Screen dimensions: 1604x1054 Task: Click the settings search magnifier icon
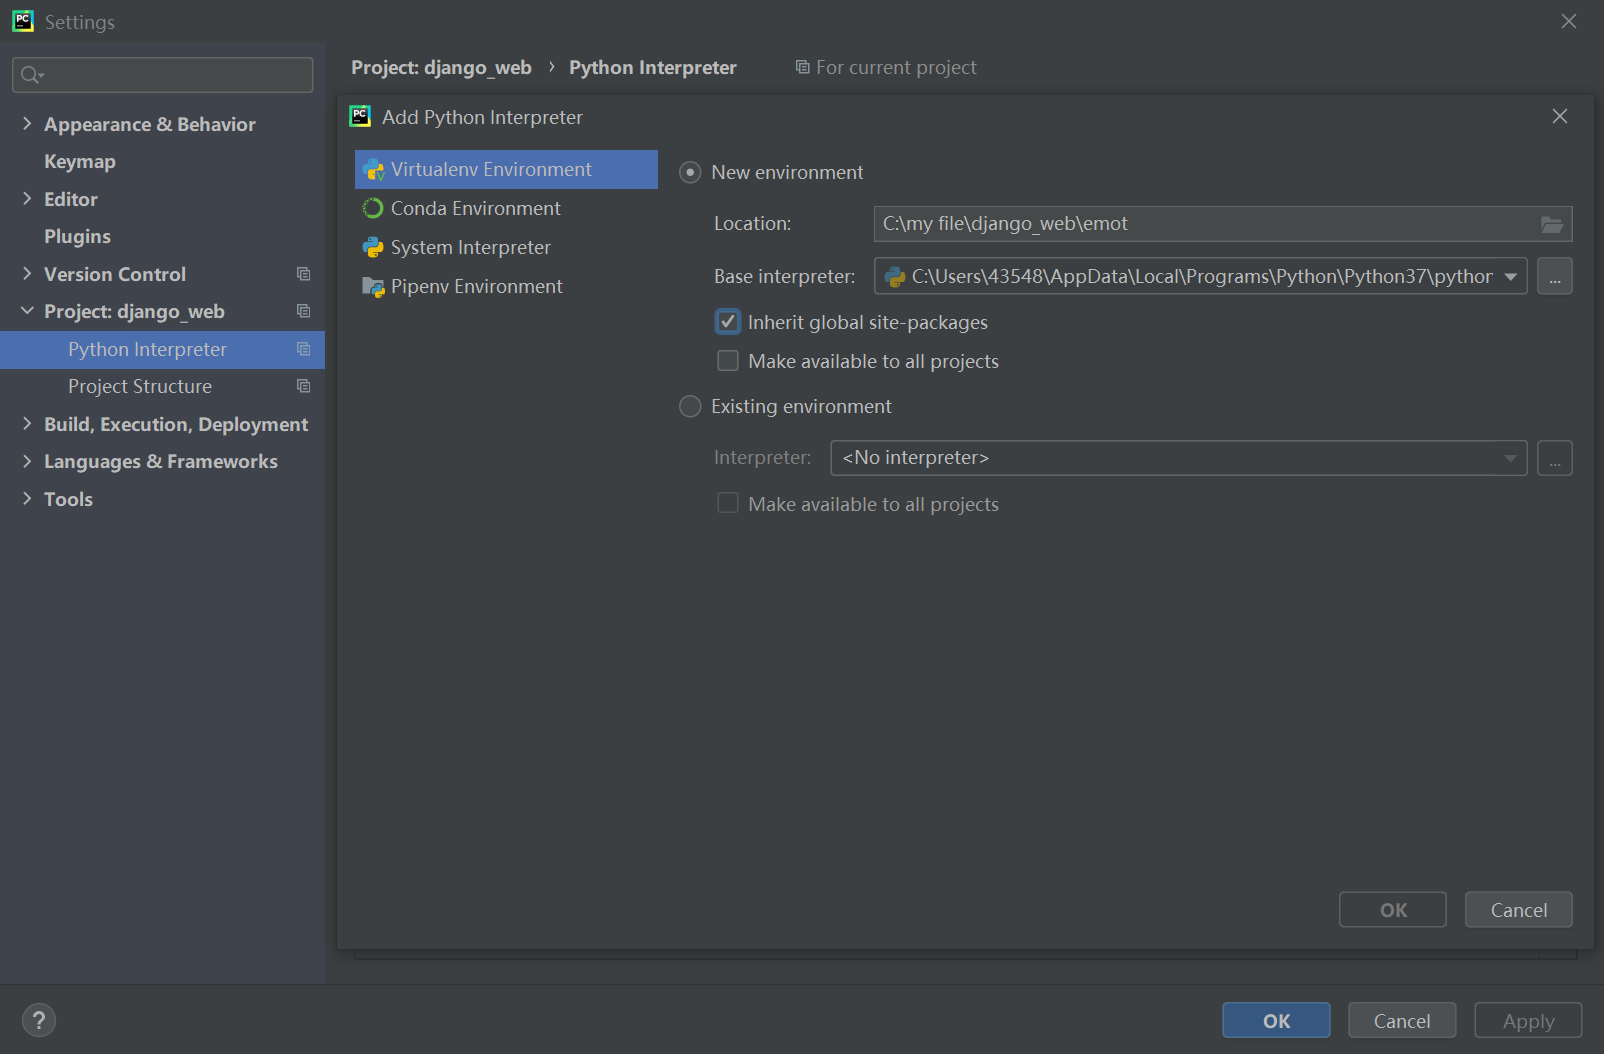[x=32, y=75]
